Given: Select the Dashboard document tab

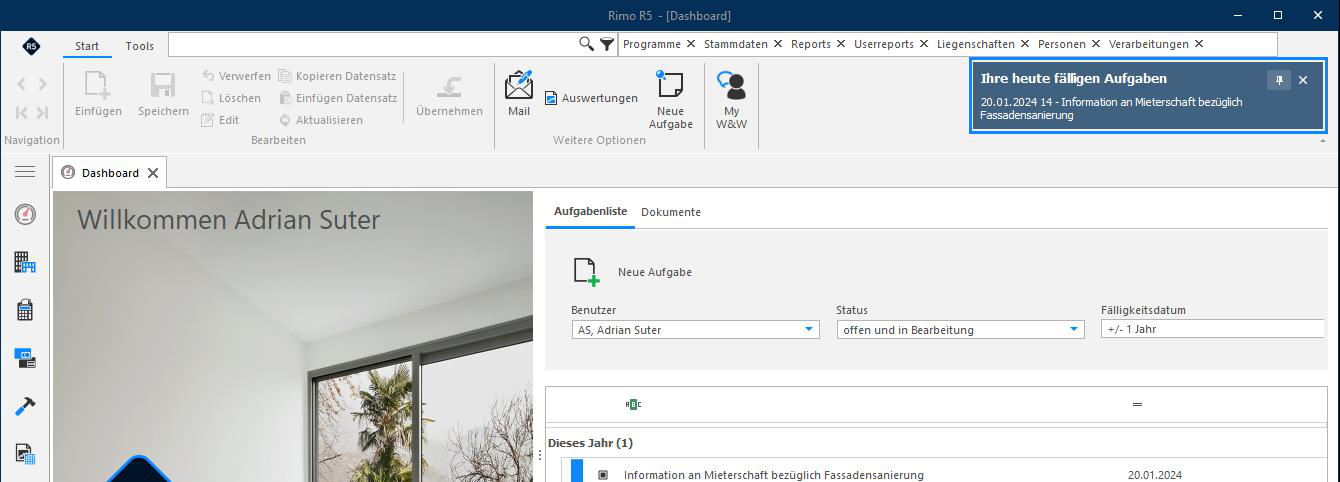Looking at the screenshot, I should 110,172.
